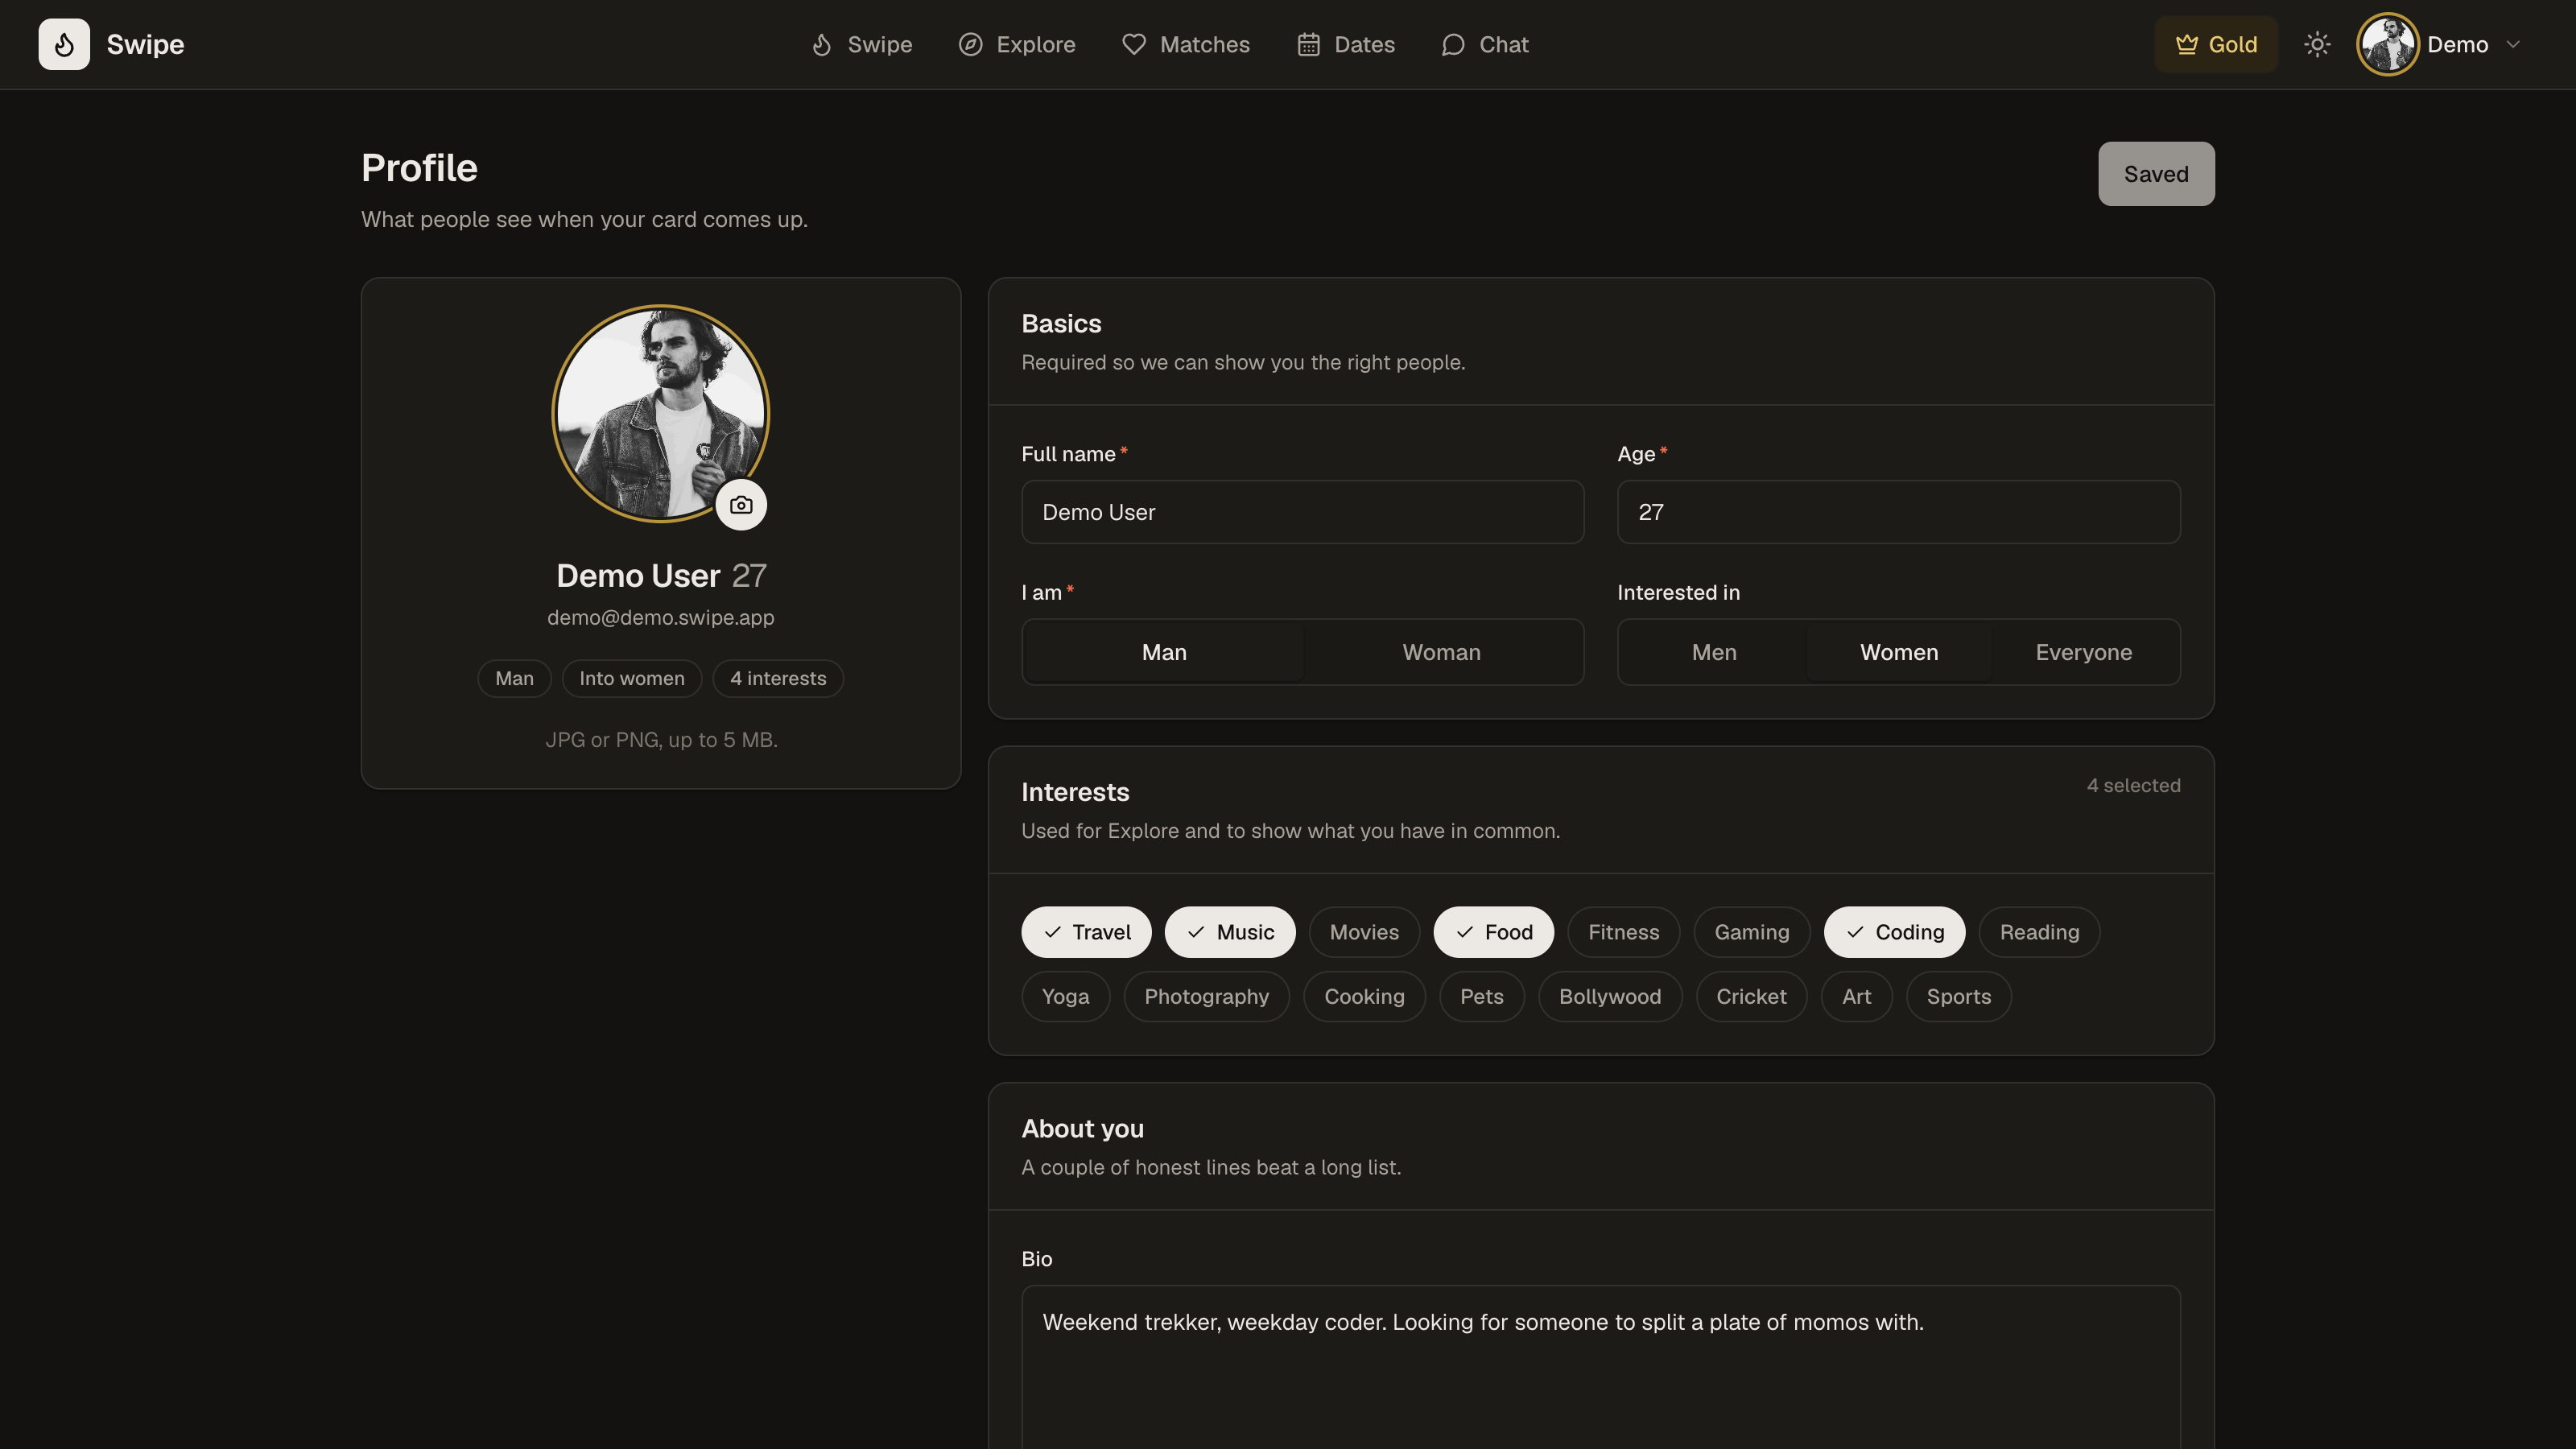Toggle the light theme sun icon
Viewport: 2576px width, 1449px height.
click(2317, 44)
